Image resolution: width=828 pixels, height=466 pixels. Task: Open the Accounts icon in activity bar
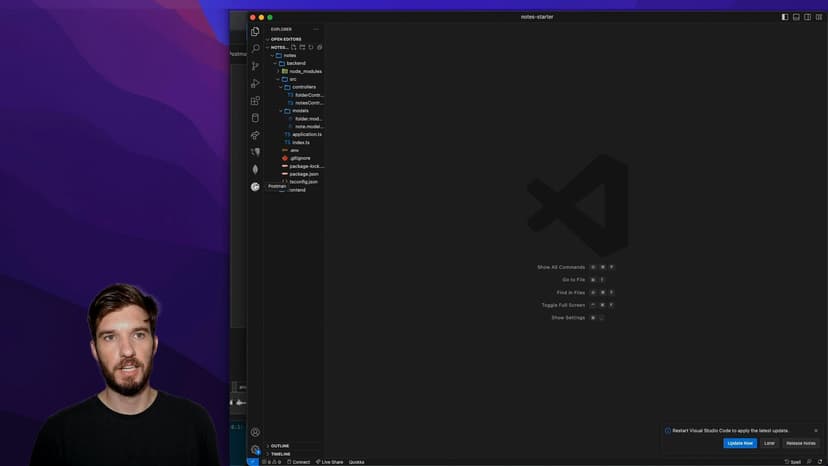(x=255, y=432)
